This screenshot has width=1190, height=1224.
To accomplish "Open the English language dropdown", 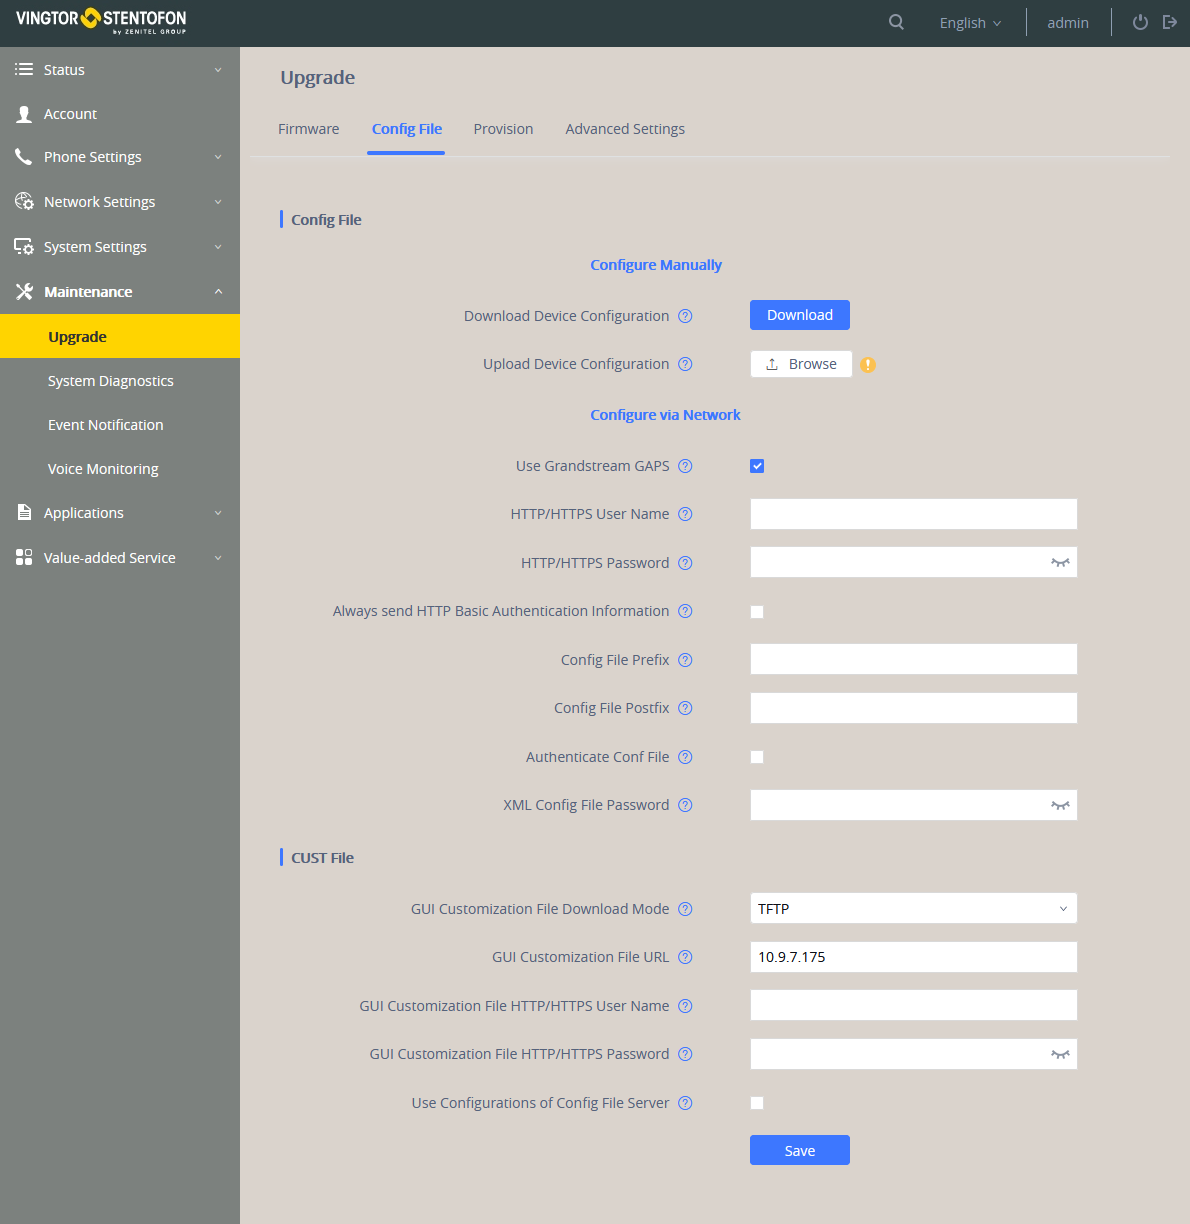I will pyautogui.click(x=970, y=23).
